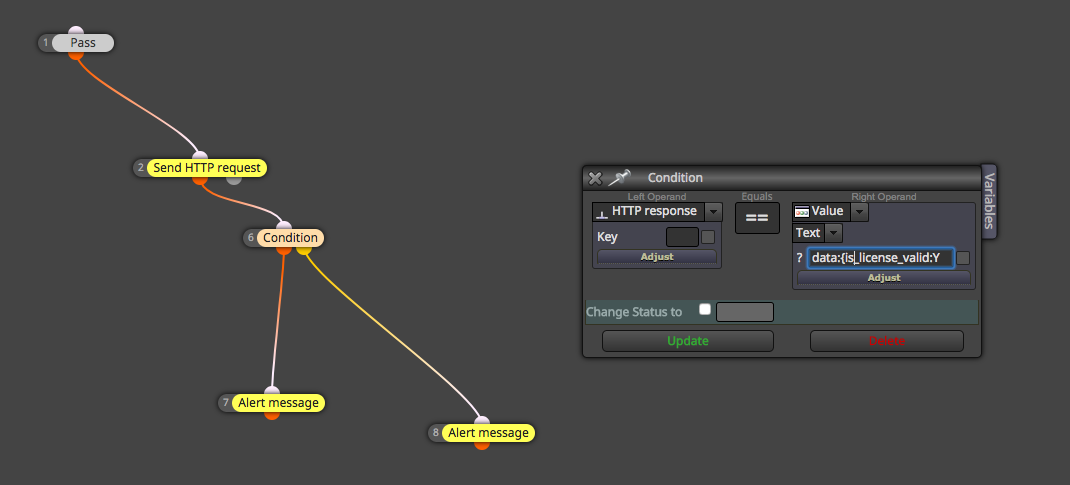This screenshot has width=1070, height=485.
Task: Select the Condition node
Action: 290,237
